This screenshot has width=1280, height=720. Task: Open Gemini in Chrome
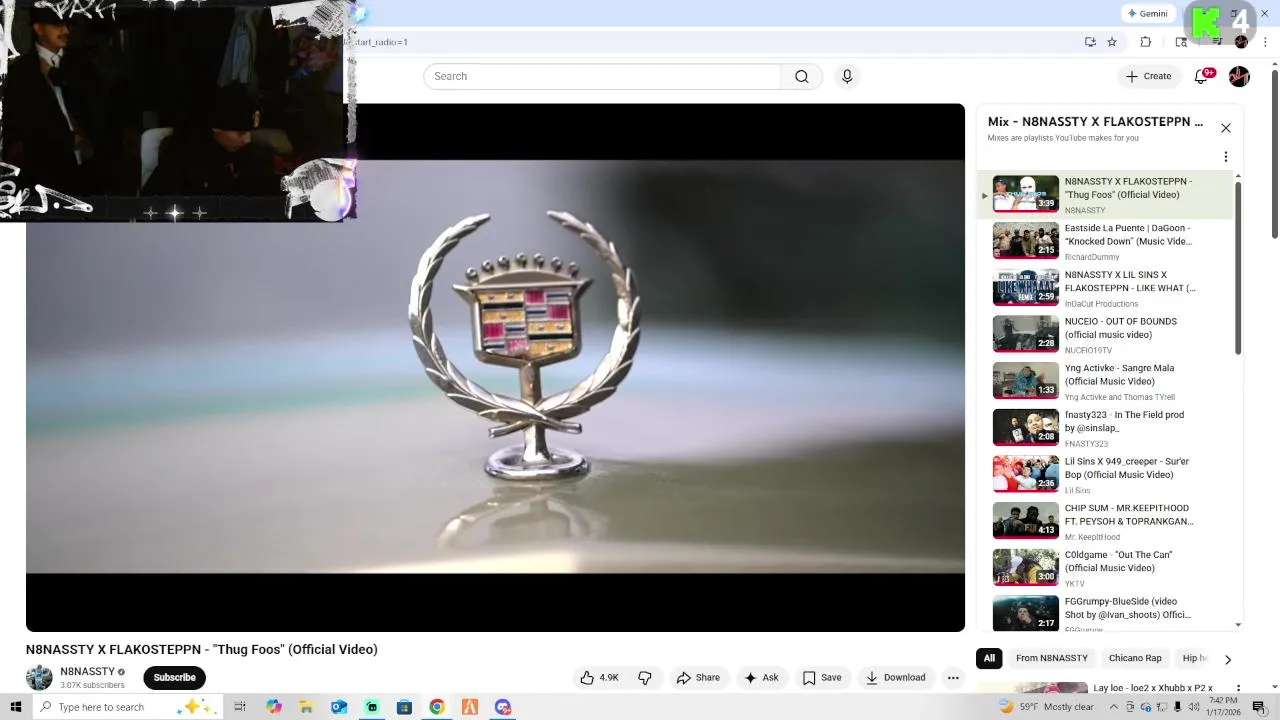tap(1147, 14)
